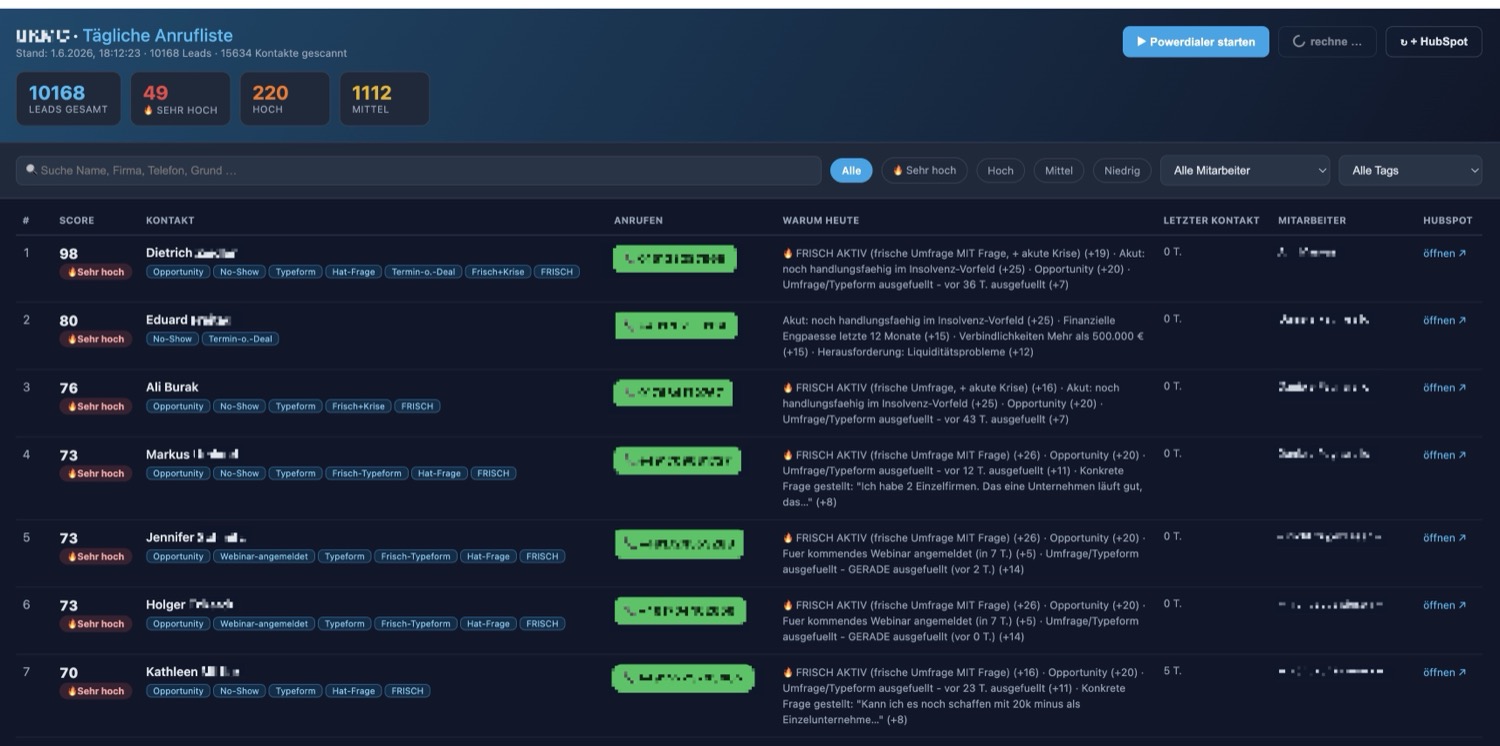Click the Frisch+Krise tag in Dietrich's row
1500x746 pixels.
tap(498, 272)
